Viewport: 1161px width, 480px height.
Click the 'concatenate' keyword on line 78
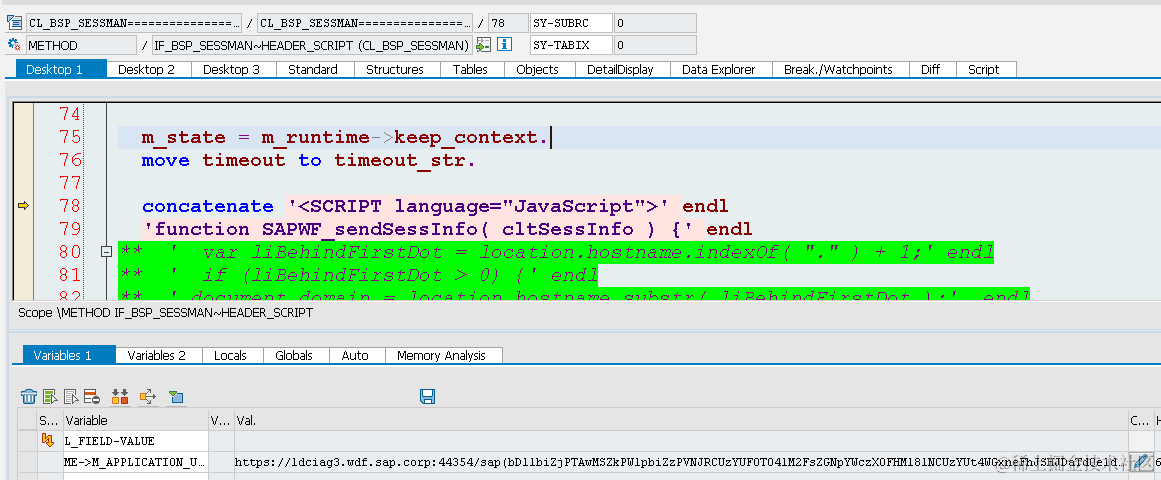(207, 206)
